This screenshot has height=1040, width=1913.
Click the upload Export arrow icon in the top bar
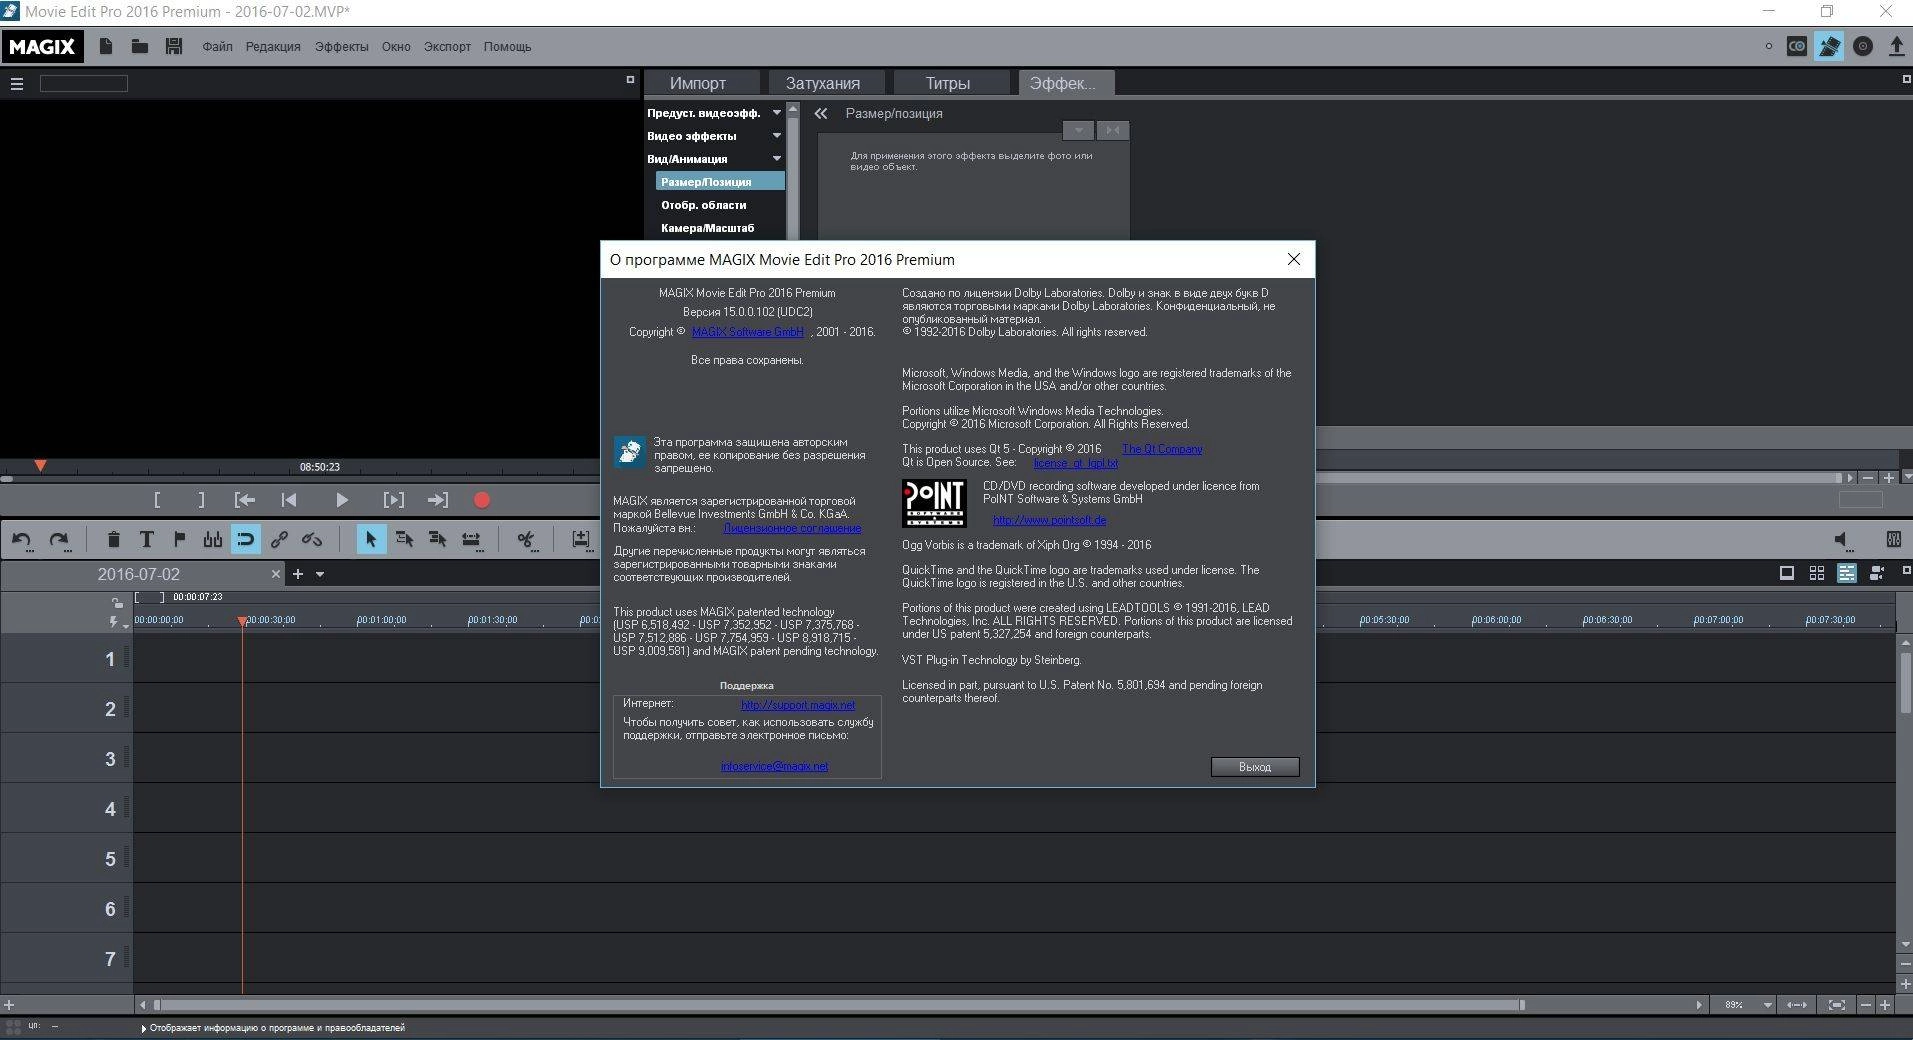[x=1896, y=46]
